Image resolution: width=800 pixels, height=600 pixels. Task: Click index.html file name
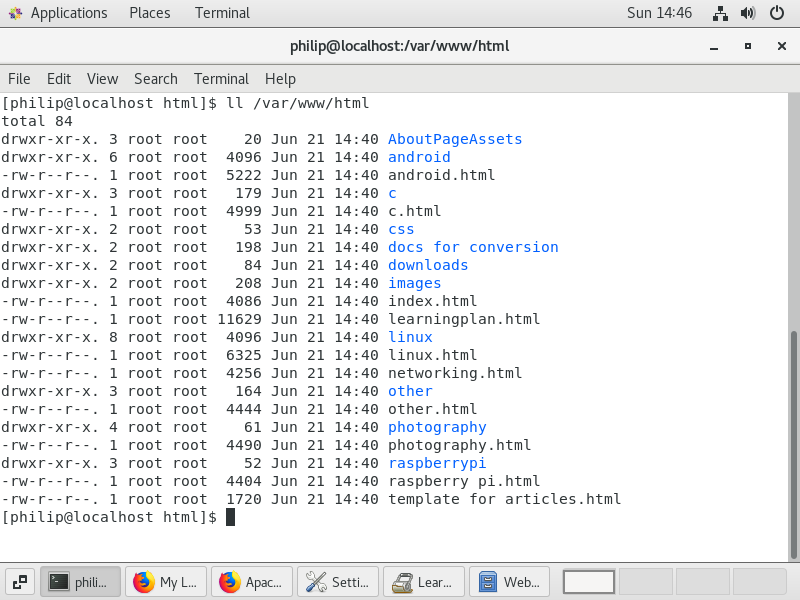(432, 301)
